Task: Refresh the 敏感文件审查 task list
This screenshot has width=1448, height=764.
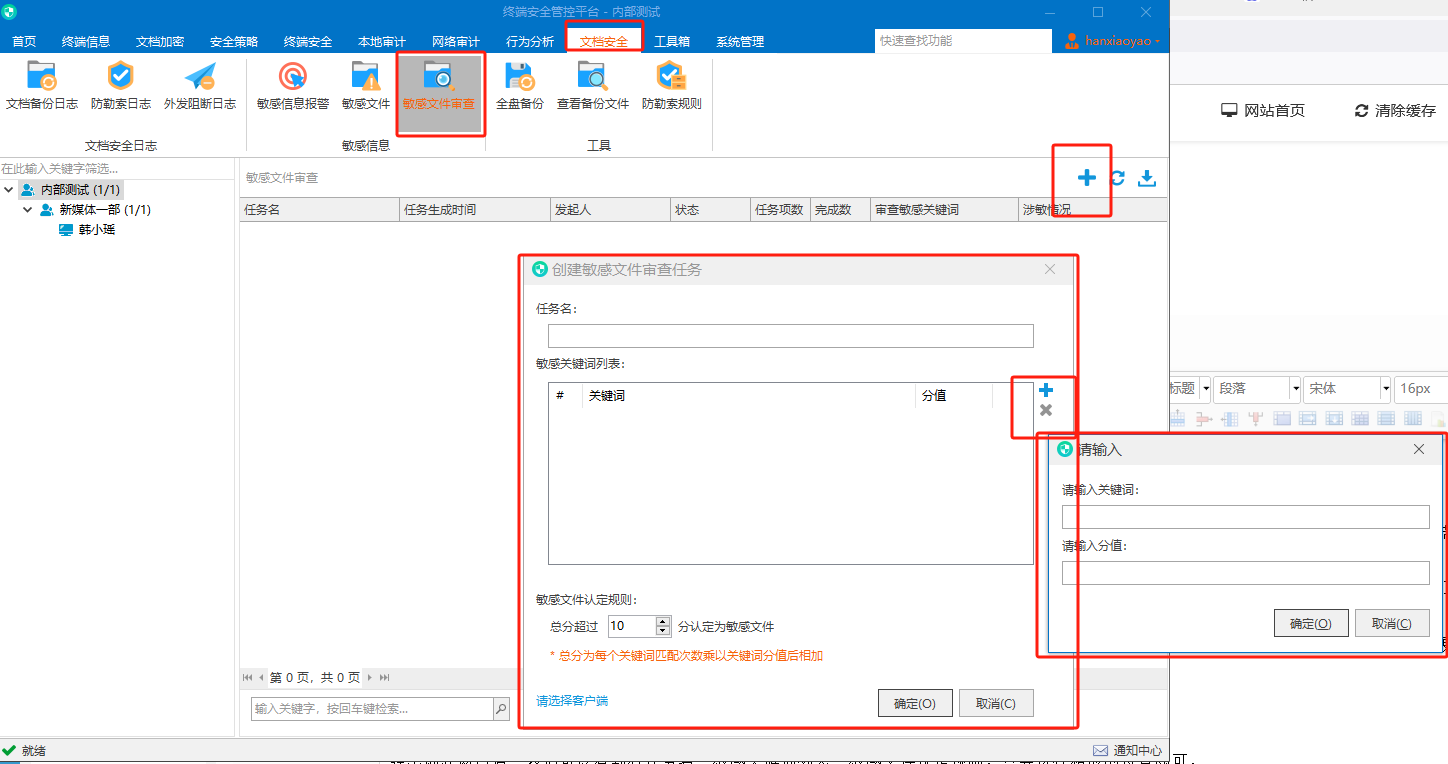Action: [1117, 178]
